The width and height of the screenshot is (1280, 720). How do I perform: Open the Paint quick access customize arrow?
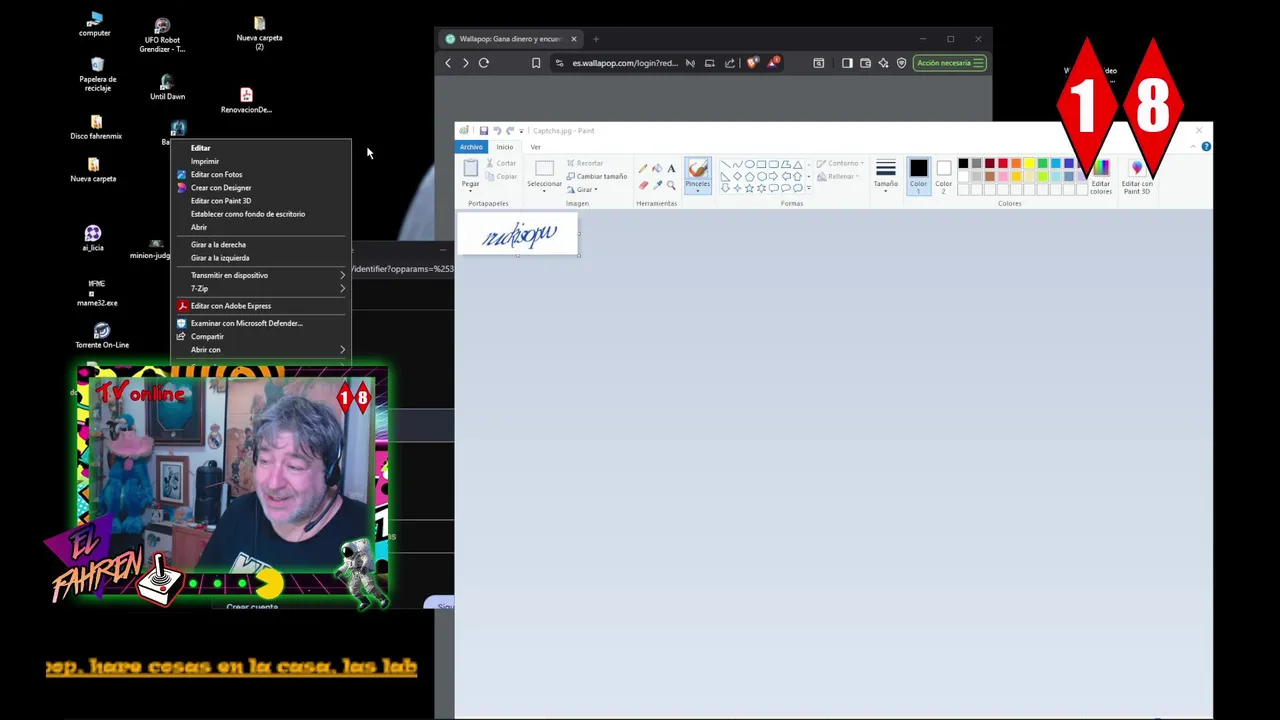pyautogui.click(x=521, y=131)
